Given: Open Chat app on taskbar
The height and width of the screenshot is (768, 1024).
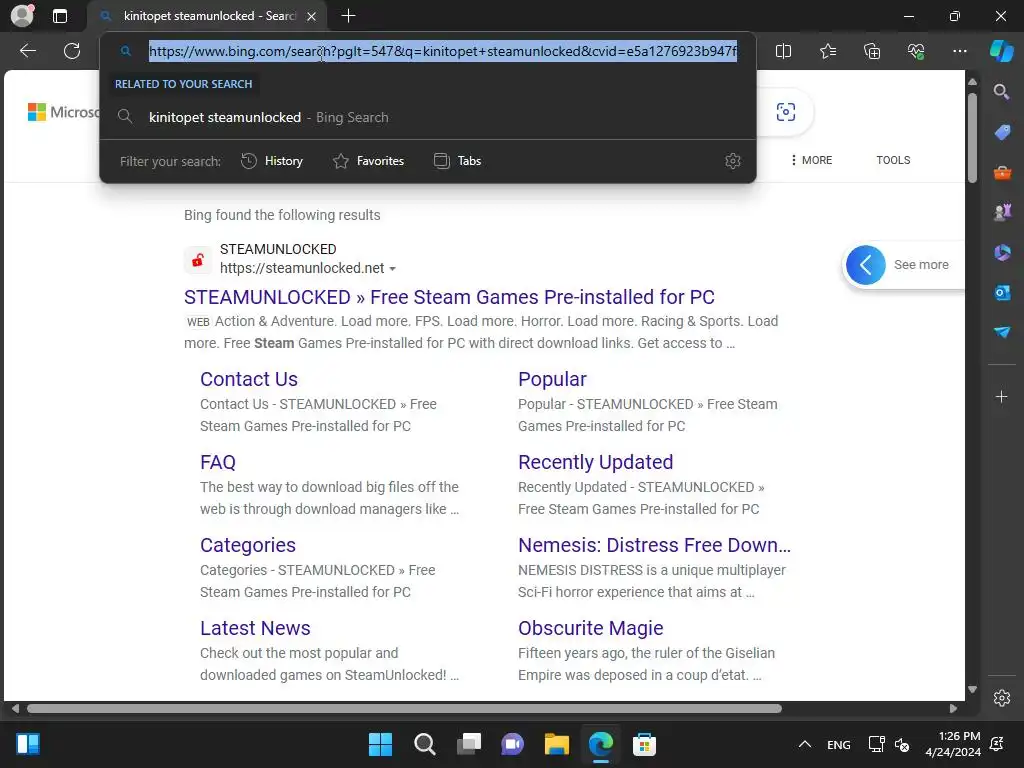Looking at the screenshot, I should click(513, 744).
